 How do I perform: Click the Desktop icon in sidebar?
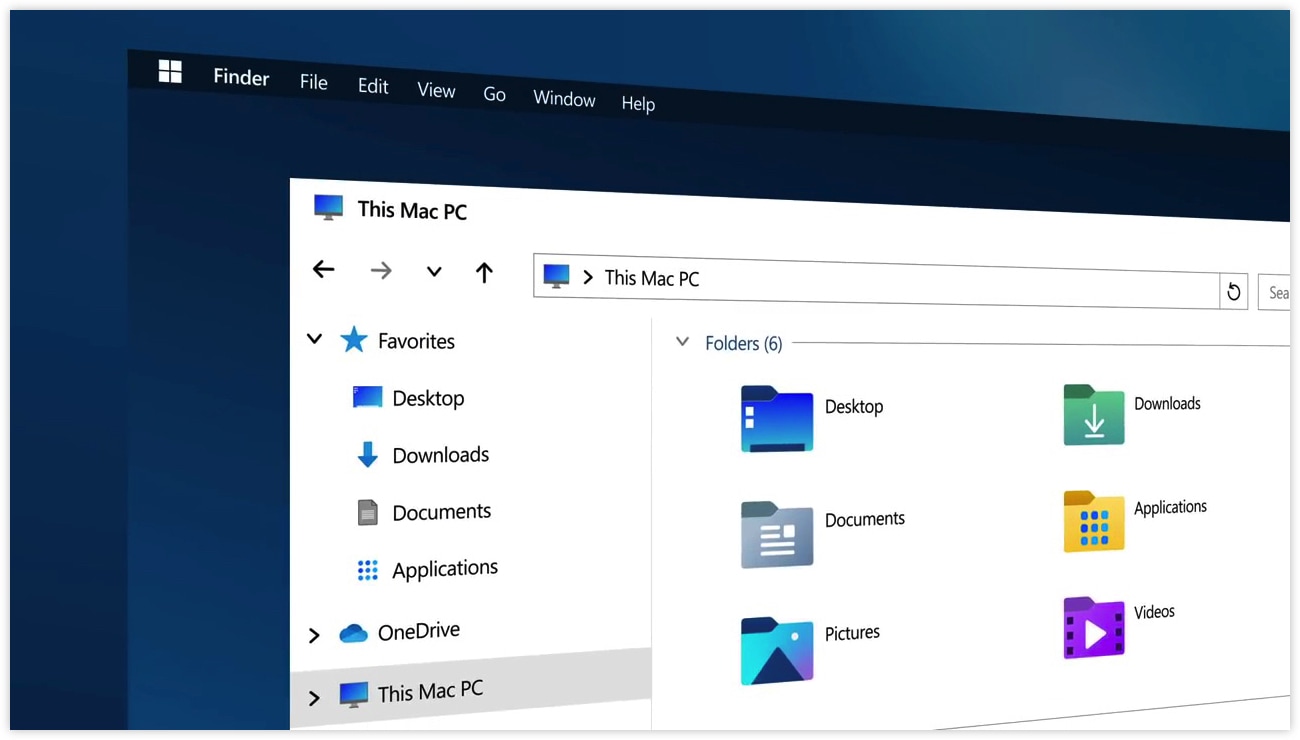click(368, 397)
